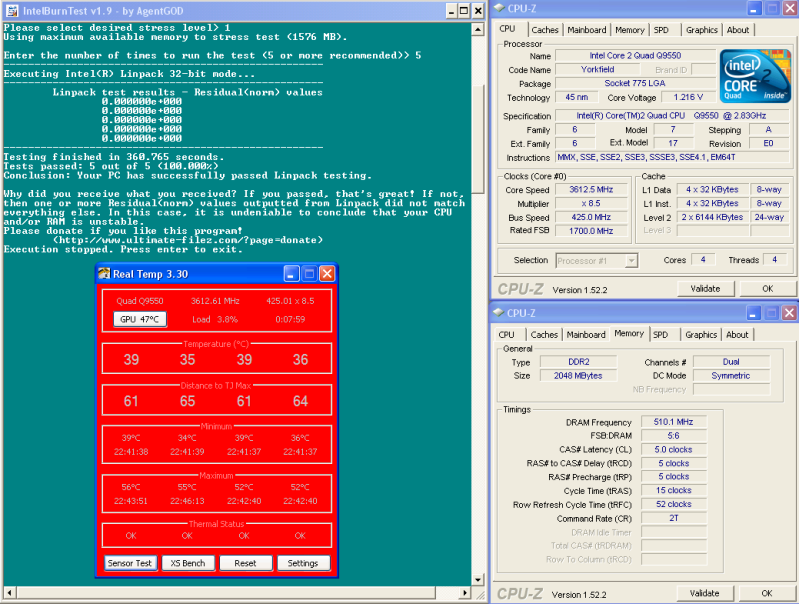Switch to About tab in lower CPU-Z

[737, 335]
